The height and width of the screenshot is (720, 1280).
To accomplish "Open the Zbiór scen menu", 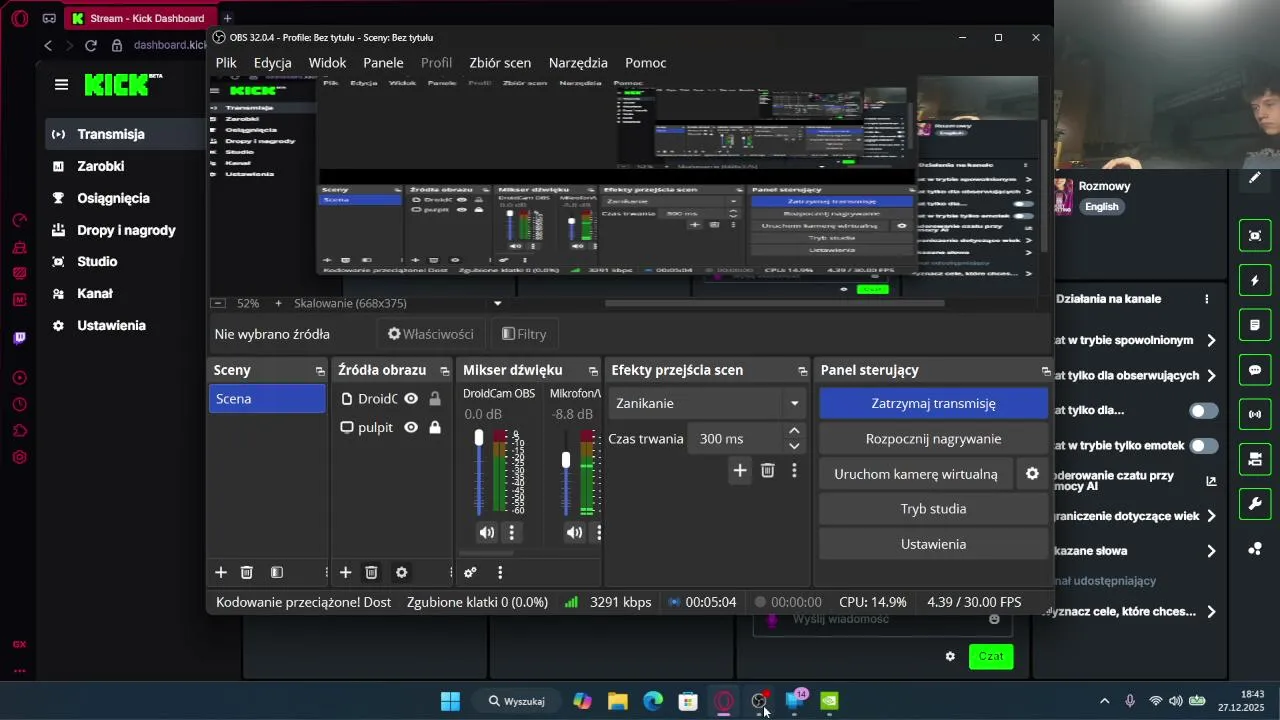I will pos(500,63).
